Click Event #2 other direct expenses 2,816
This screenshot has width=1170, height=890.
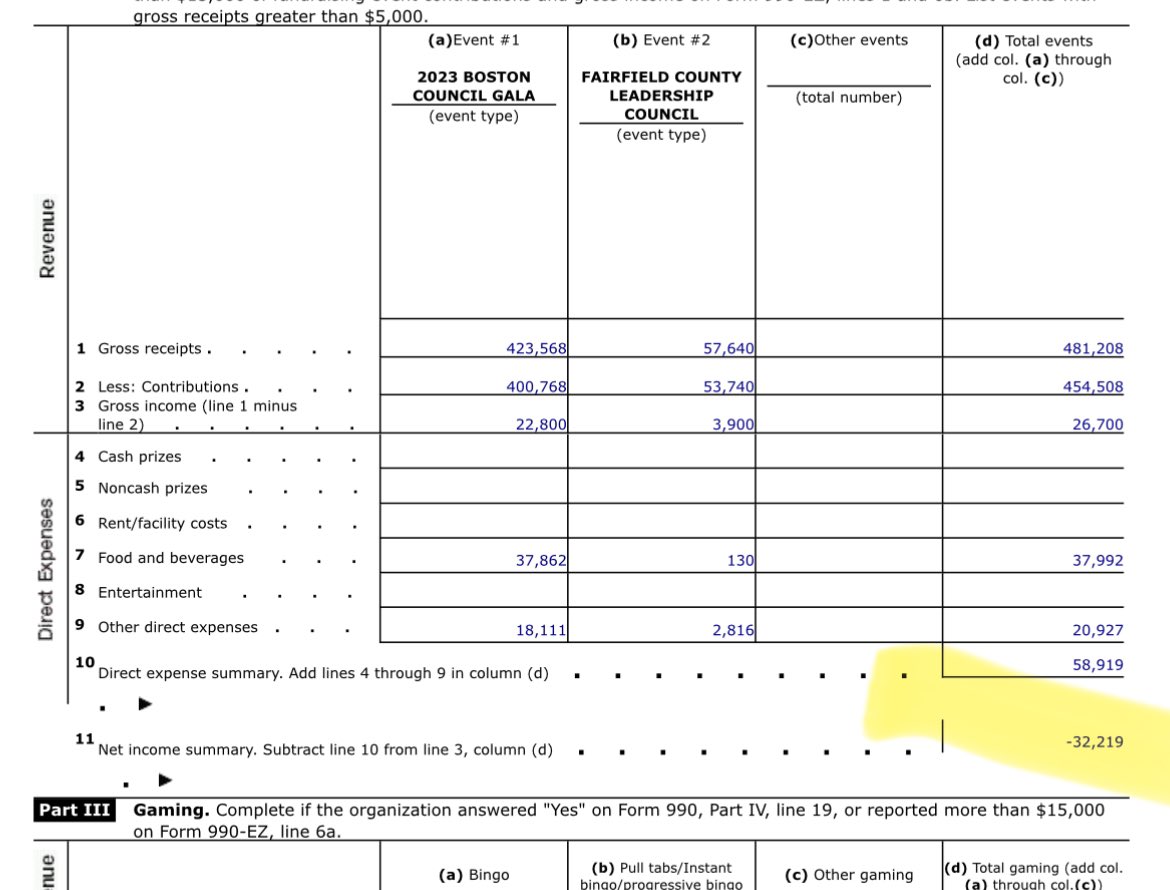733,630
